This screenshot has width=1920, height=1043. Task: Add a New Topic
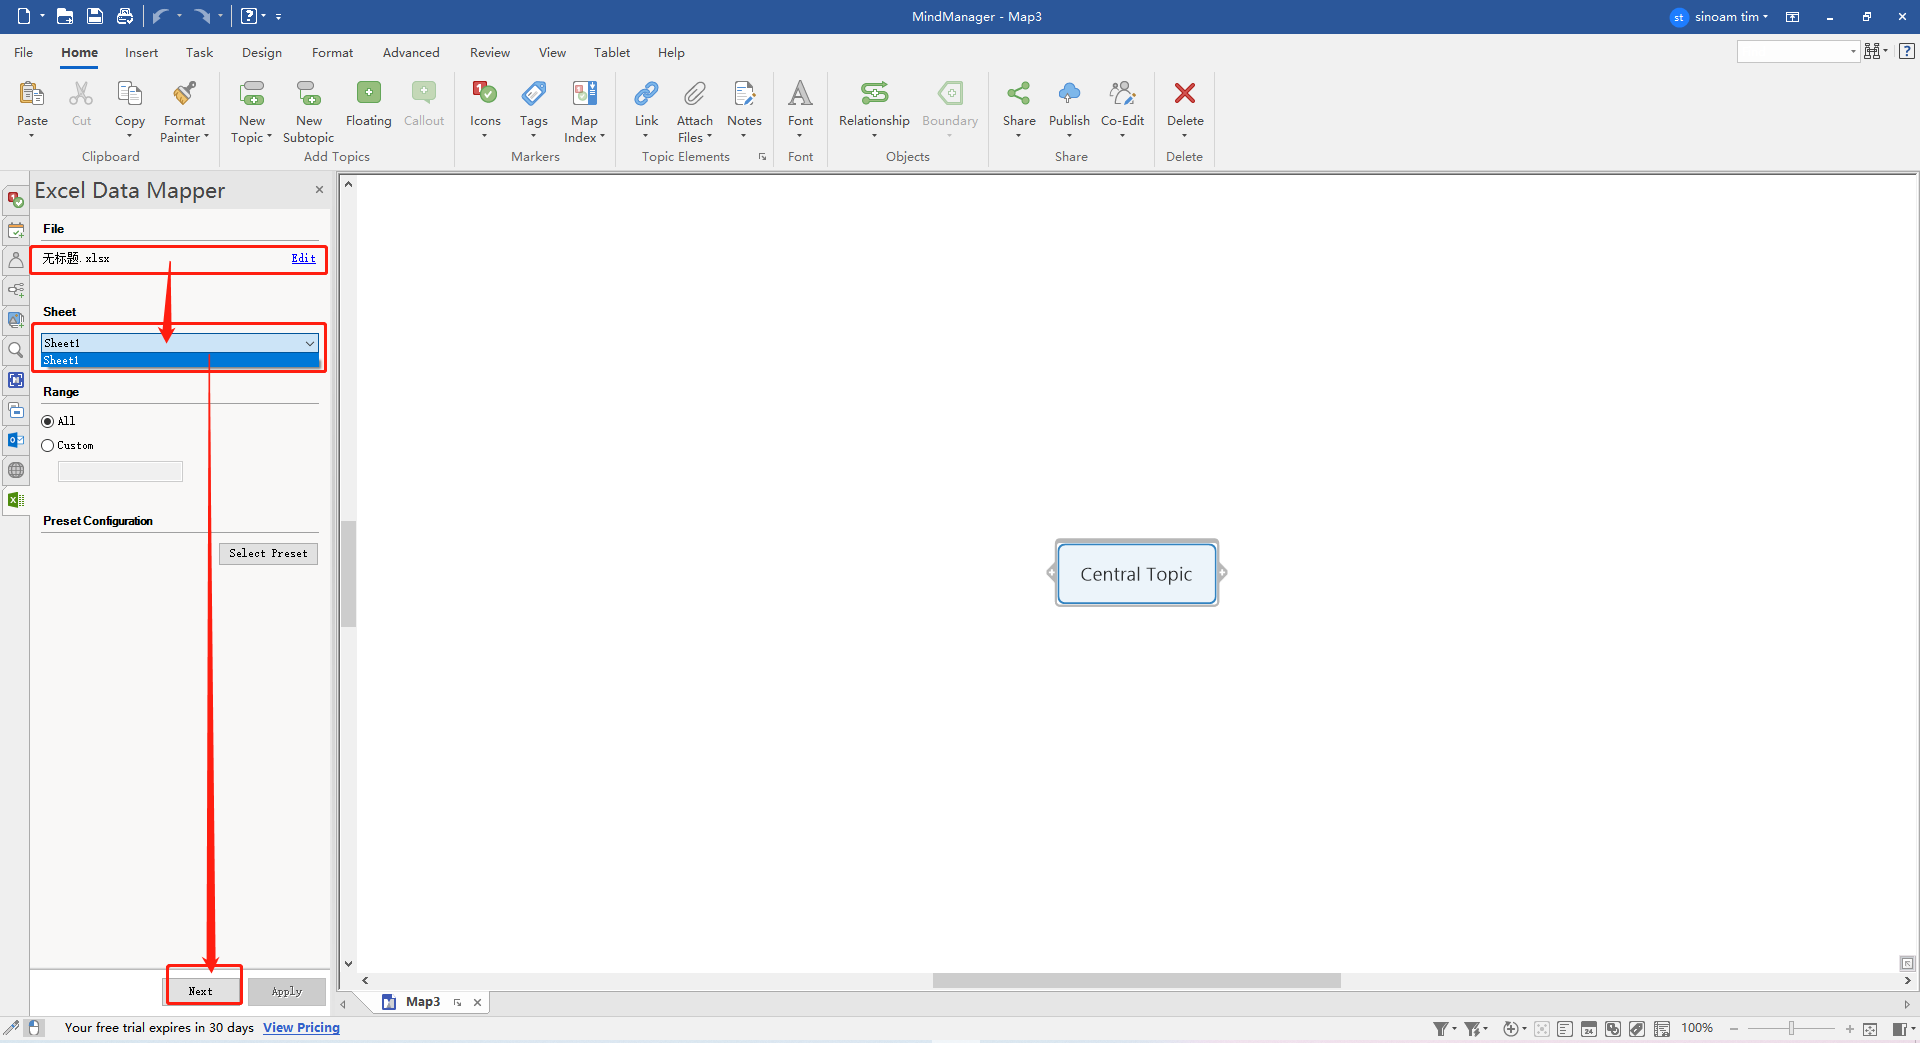[252, 94]
